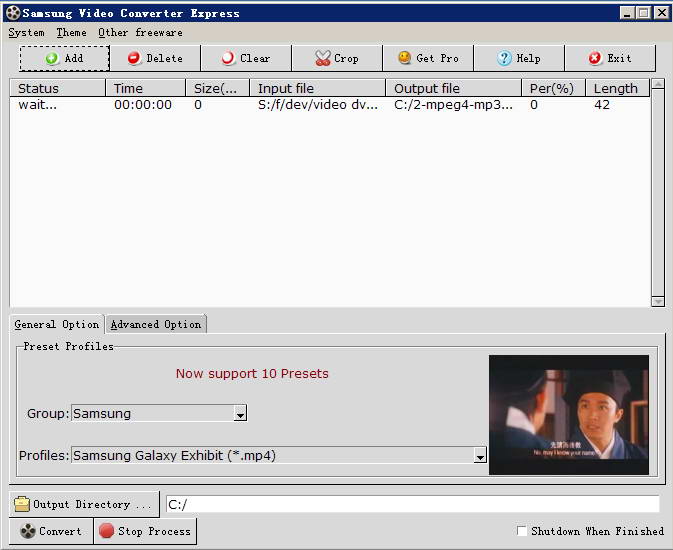673x550 pixels.
Task: Enable Shutdown When Finished checkbox
Action: 522,531
